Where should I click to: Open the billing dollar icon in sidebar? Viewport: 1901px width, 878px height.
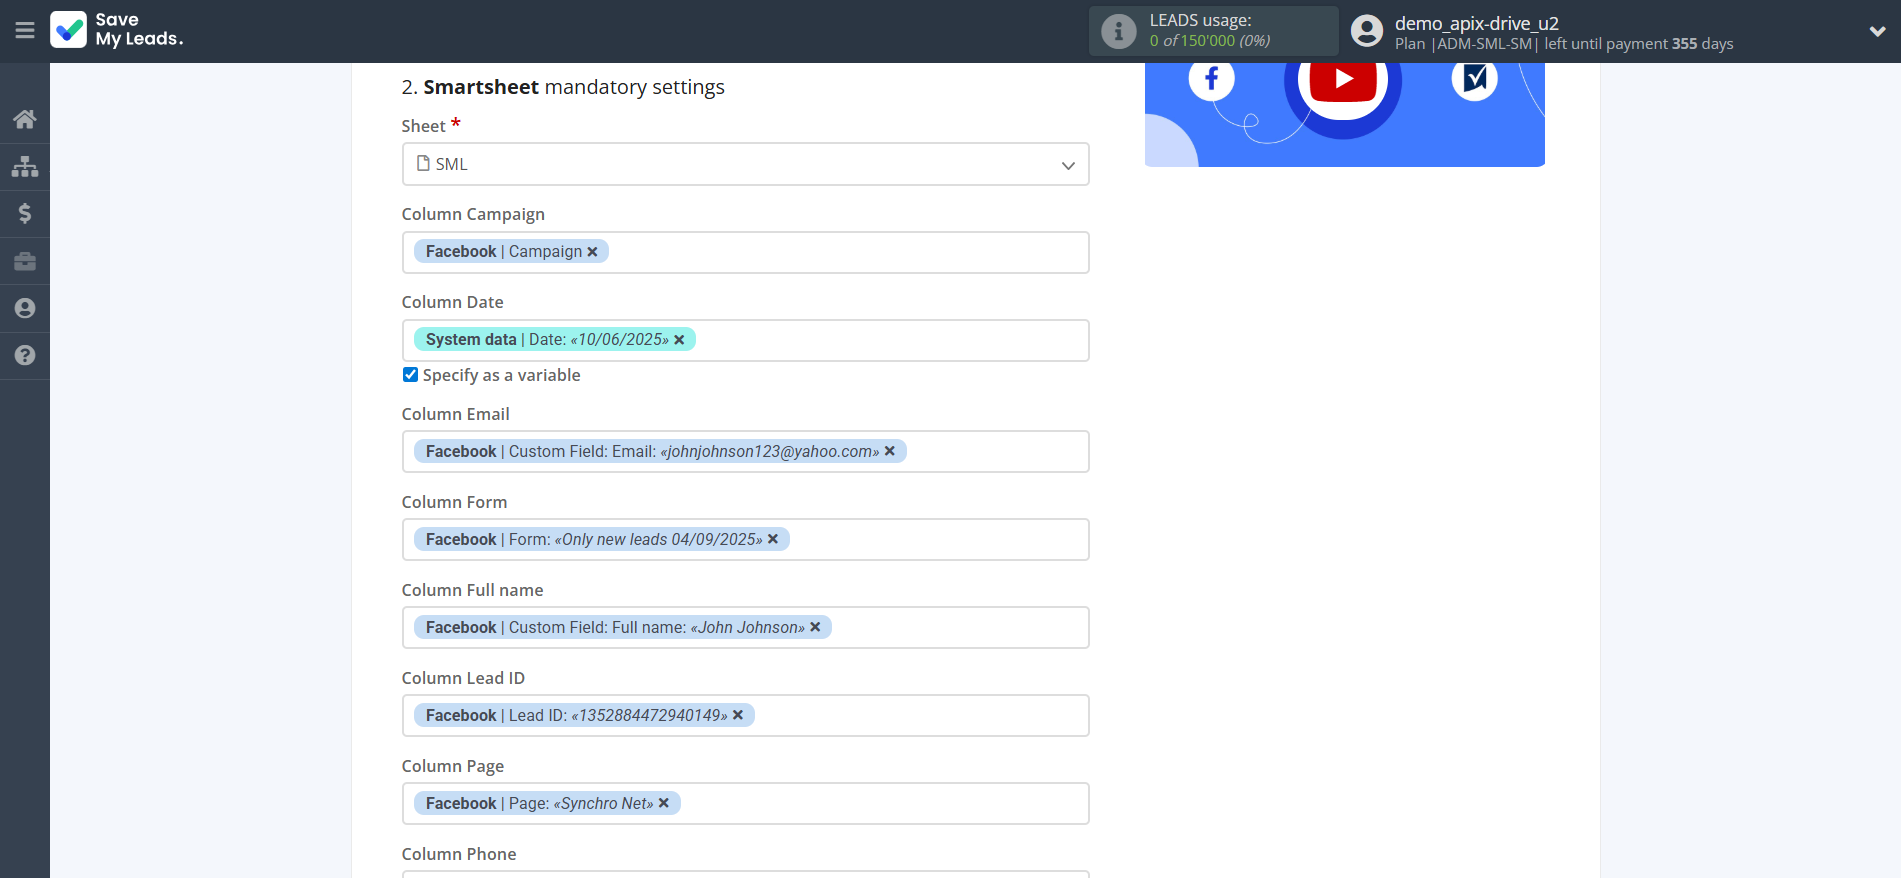(x=25, y=213)
